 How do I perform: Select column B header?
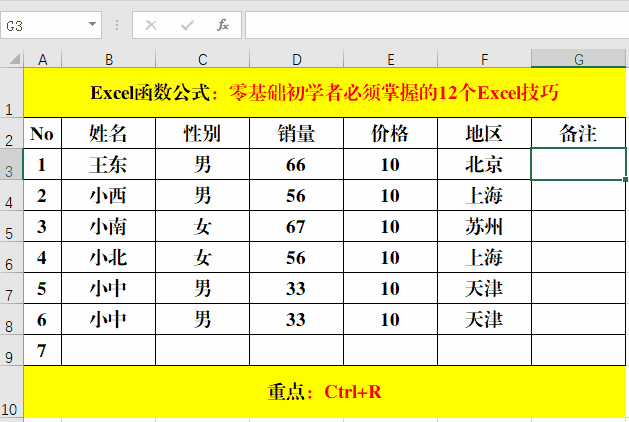coord(108,59)
